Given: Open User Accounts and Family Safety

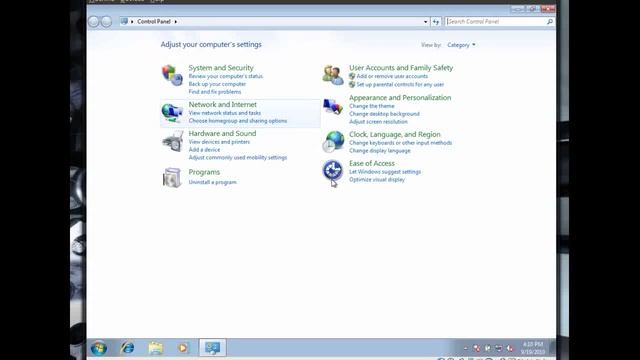Looking at the screenshot, I should coord(401,68).
